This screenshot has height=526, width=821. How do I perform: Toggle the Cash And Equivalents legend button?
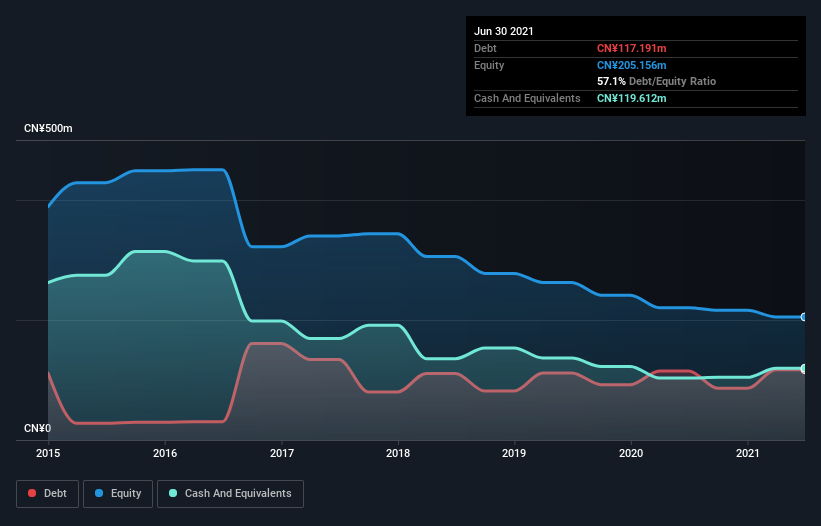pyautogui.click(x=230, y=494)
